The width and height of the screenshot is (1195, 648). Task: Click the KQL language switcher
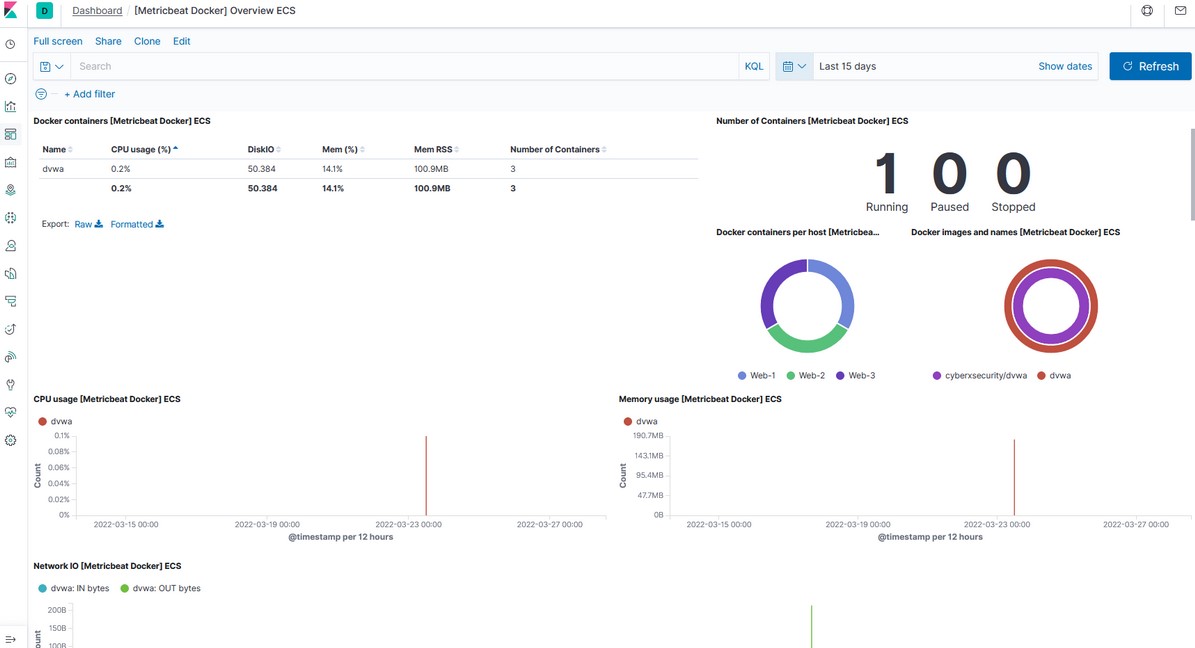[x=754, y=66]
